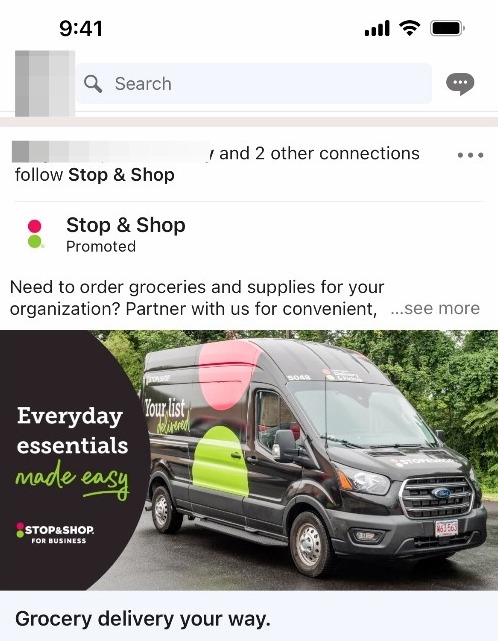Viewport: 498px width, 641px height.
Task: Tap the Wi-Fi status icon
Action: pyautogui.click(x=410, y=28)
